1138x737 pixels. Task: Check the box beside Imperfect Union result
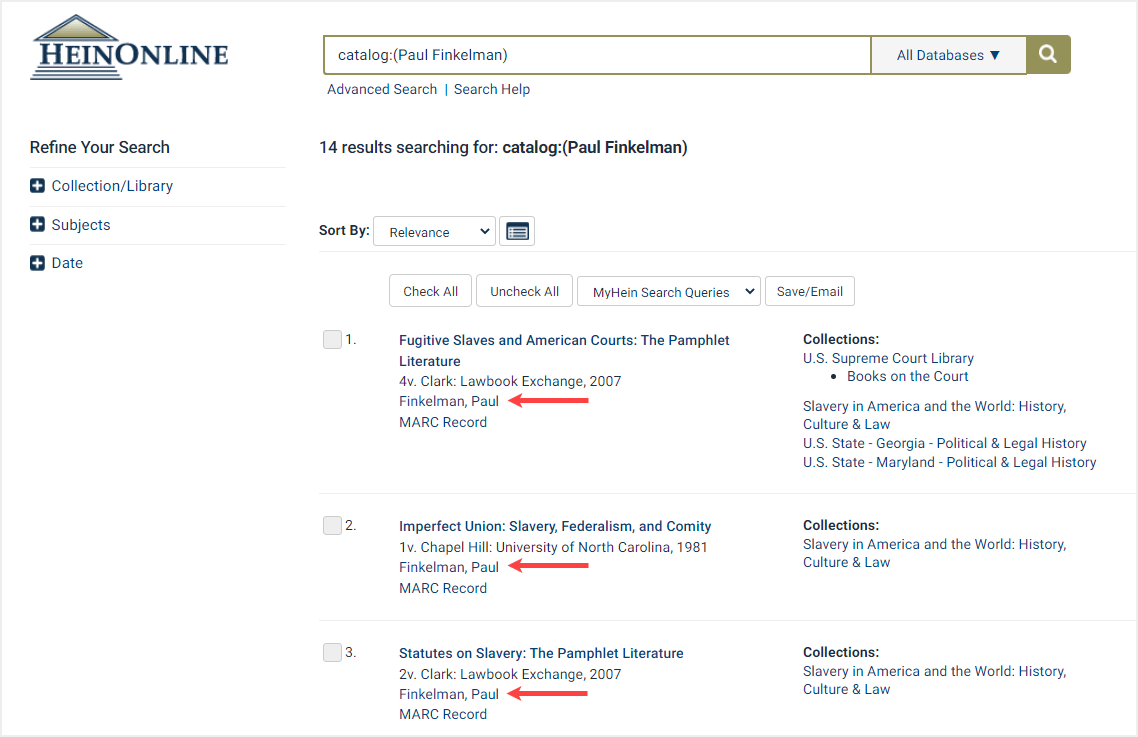tap(332, 525)
